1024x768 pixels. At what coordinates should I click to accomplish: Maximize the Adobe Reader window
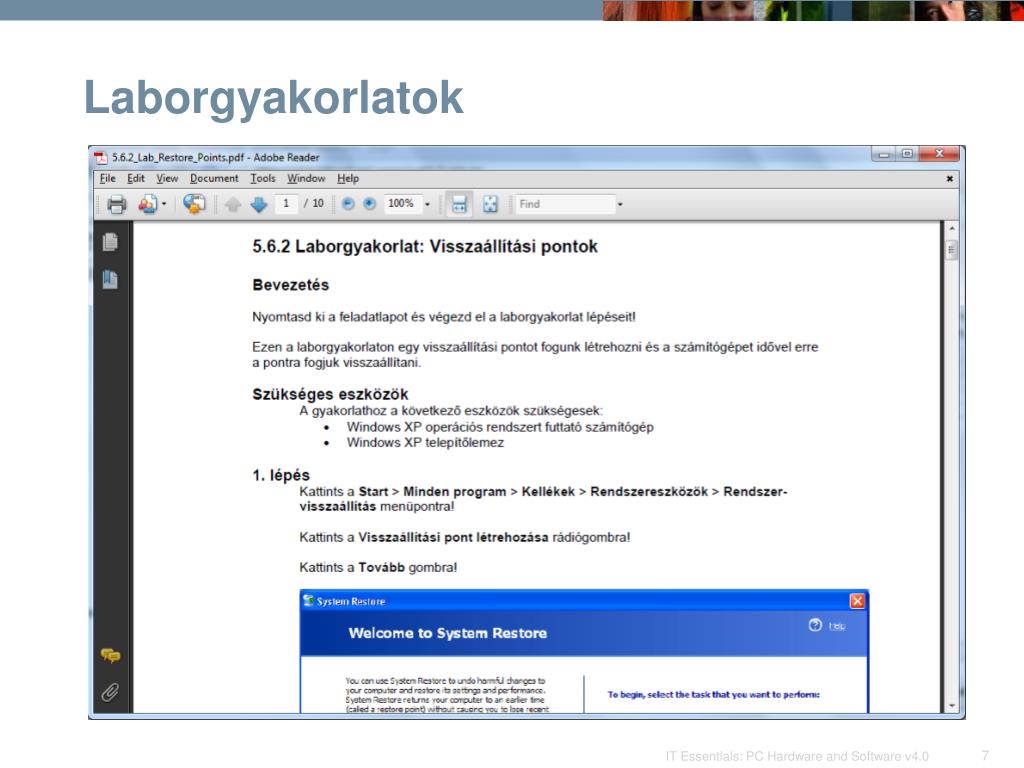907,154
